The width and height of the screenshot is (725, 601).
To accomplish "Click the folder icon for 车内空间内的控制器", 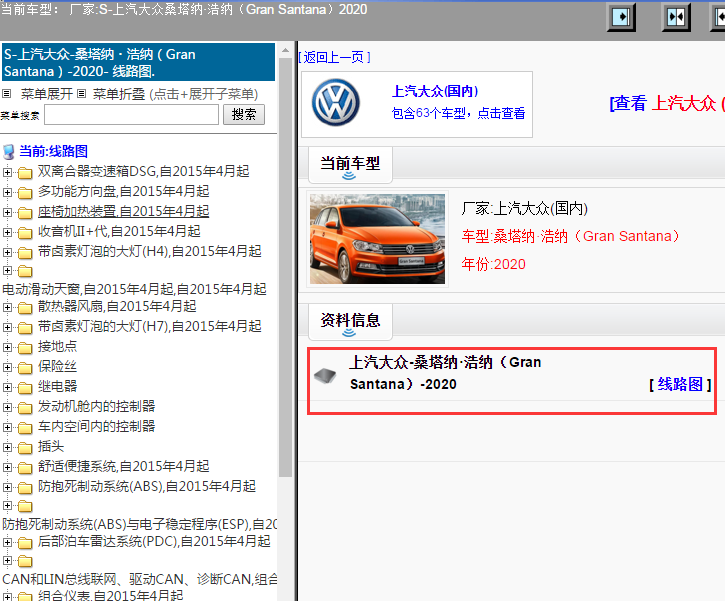I will point(25,428).
